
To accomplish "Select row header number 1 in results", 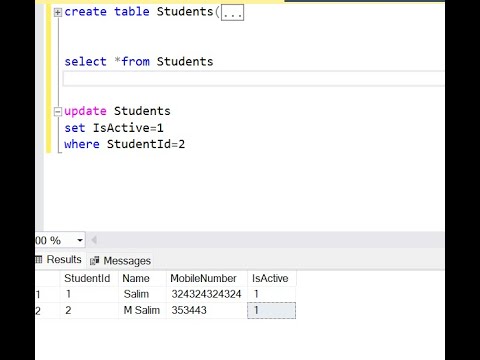I will tap(47, 294).
